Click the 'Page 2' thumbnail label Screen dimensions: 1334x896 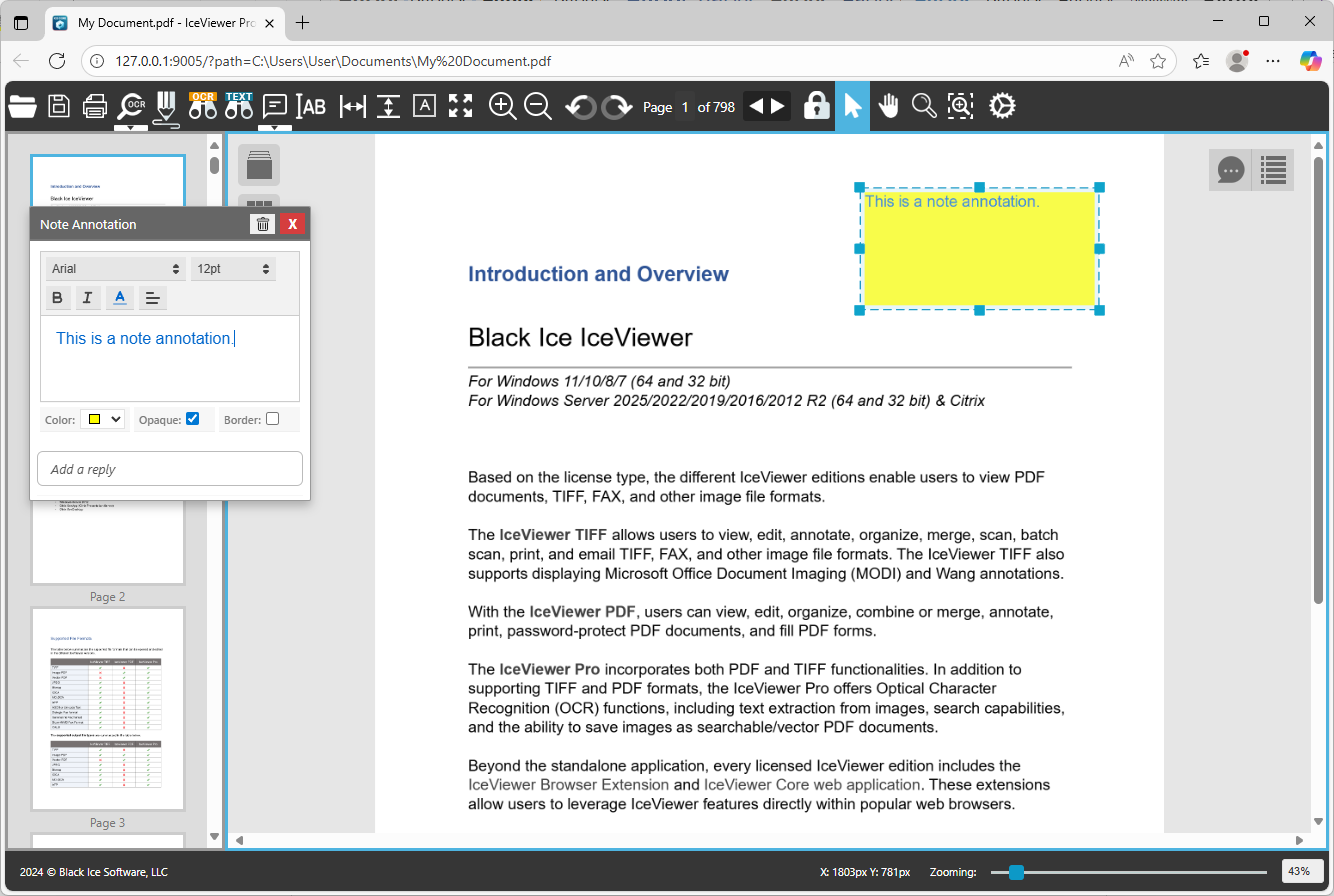click(108, 597)
